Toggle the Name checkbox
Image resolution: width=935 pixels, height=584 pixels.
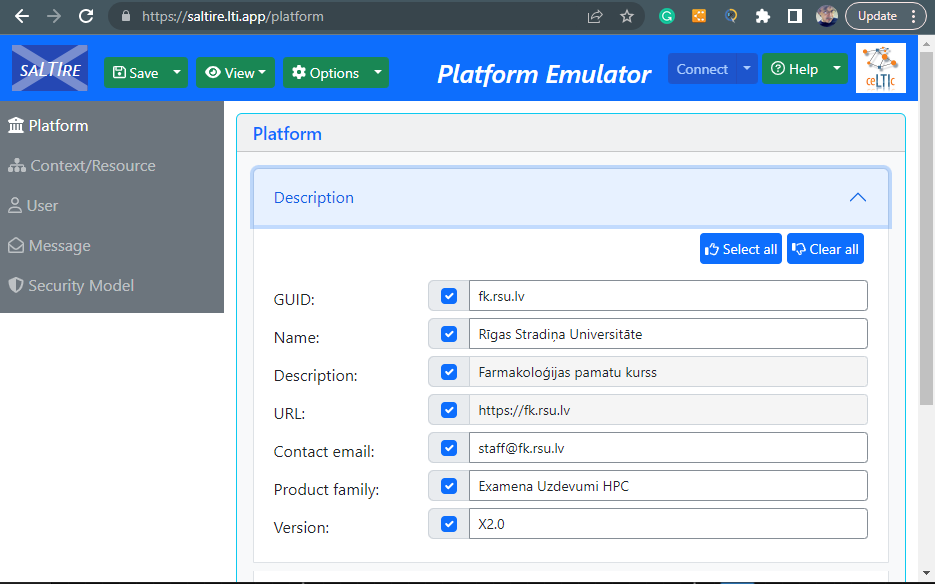pyautogui.click(x=449, y=334)
